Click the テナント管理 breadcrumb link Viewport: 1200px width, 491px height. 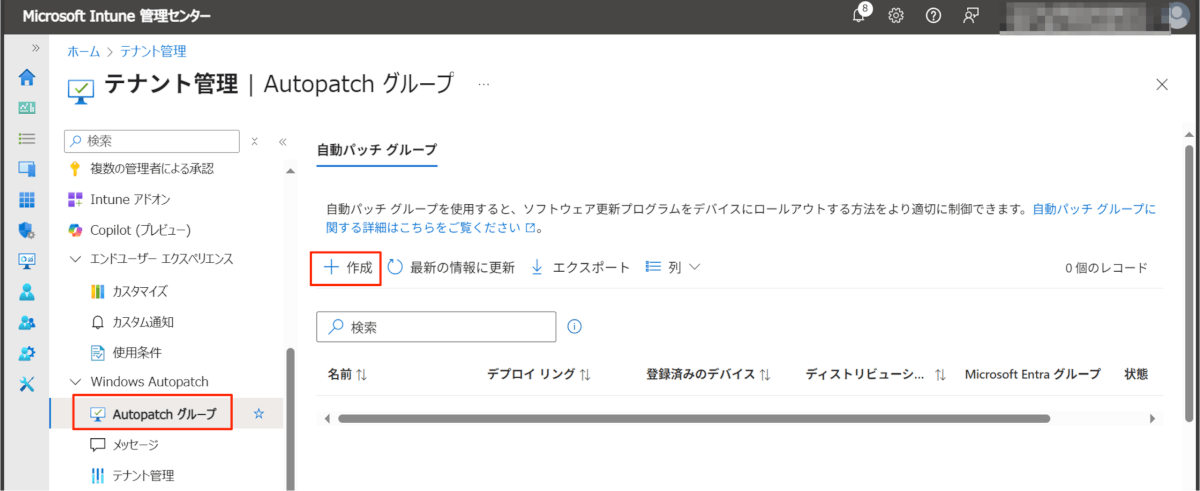click(x=153, y=51)
